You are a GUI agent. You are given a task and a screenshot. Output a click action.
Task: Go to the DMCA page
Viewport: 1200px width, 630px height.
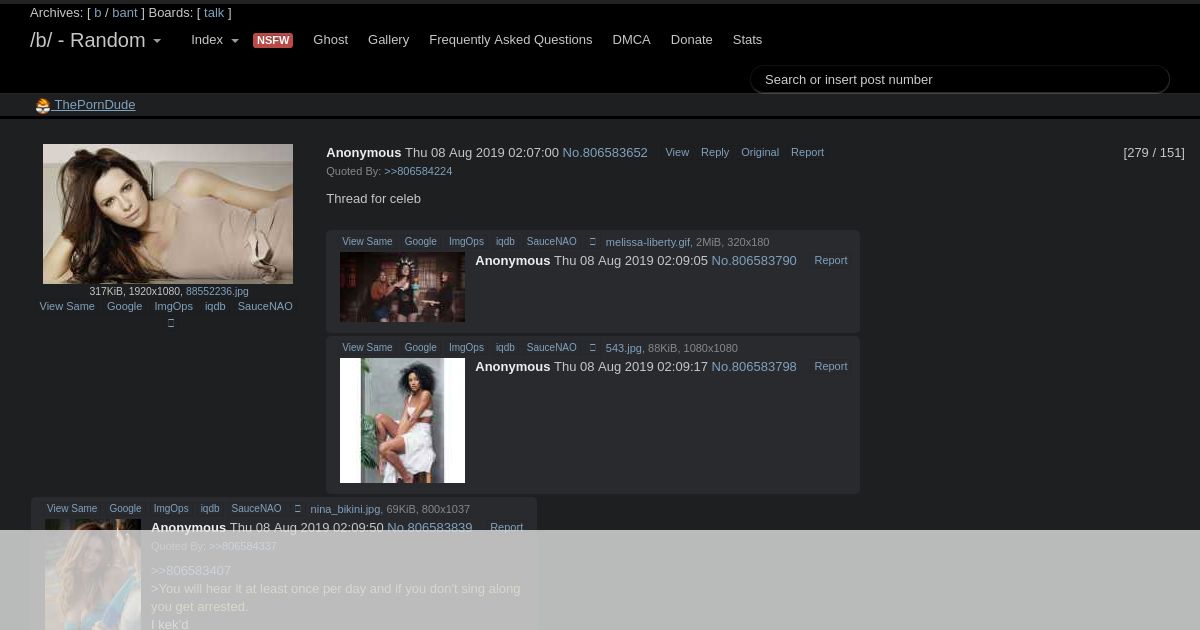tap(631, 40)
